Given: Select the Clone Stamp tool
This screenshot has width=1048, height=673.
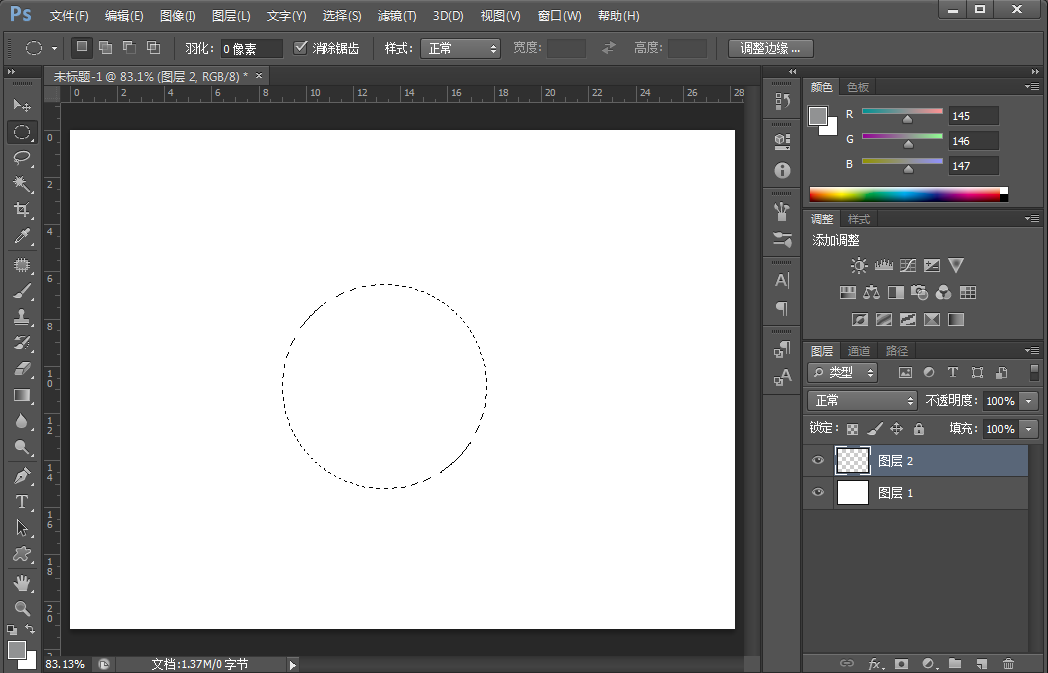Looking at the screenshot, I should (22, 317).
